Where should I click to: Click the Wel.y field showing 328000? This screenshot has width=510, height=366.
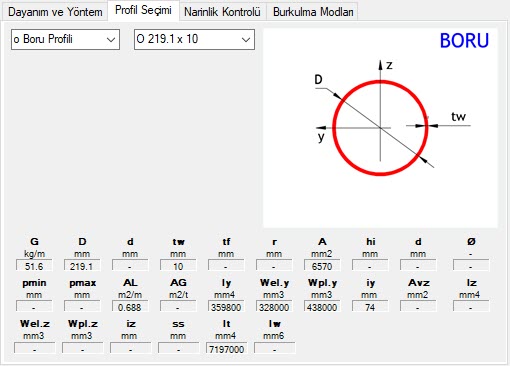pyautogui.click(x=274, y=307)
